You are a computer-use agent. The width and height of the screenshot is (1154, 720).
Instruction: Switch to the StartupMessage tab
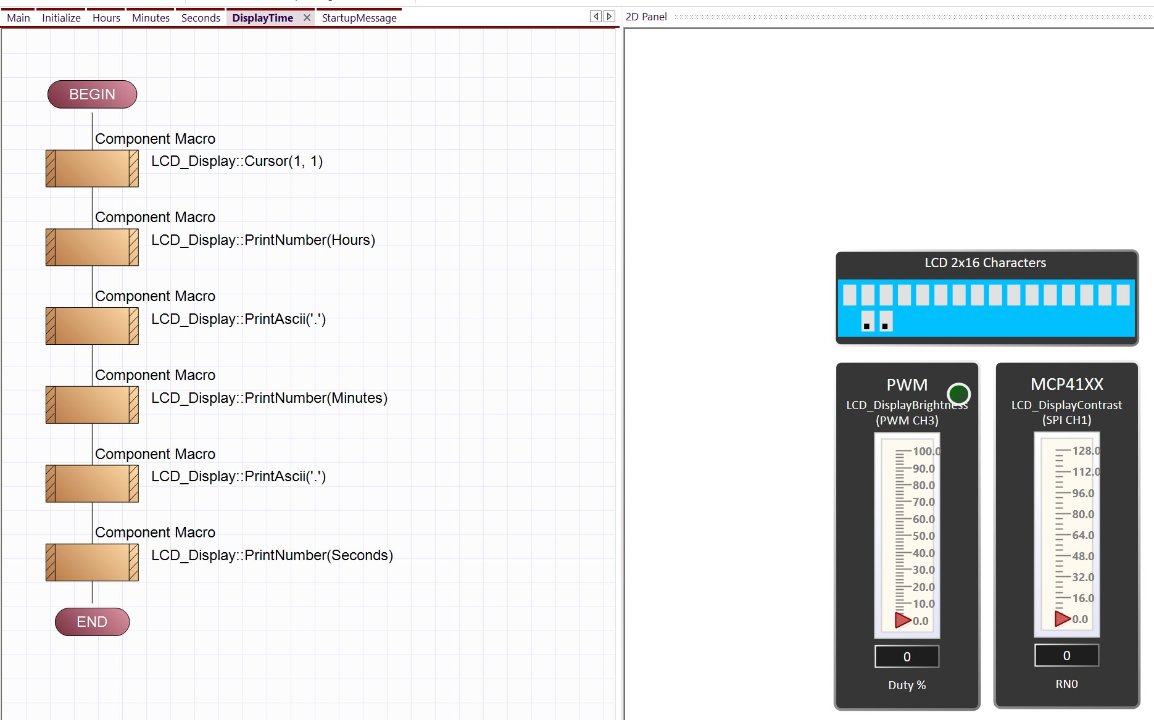click(x=359, y=17)
